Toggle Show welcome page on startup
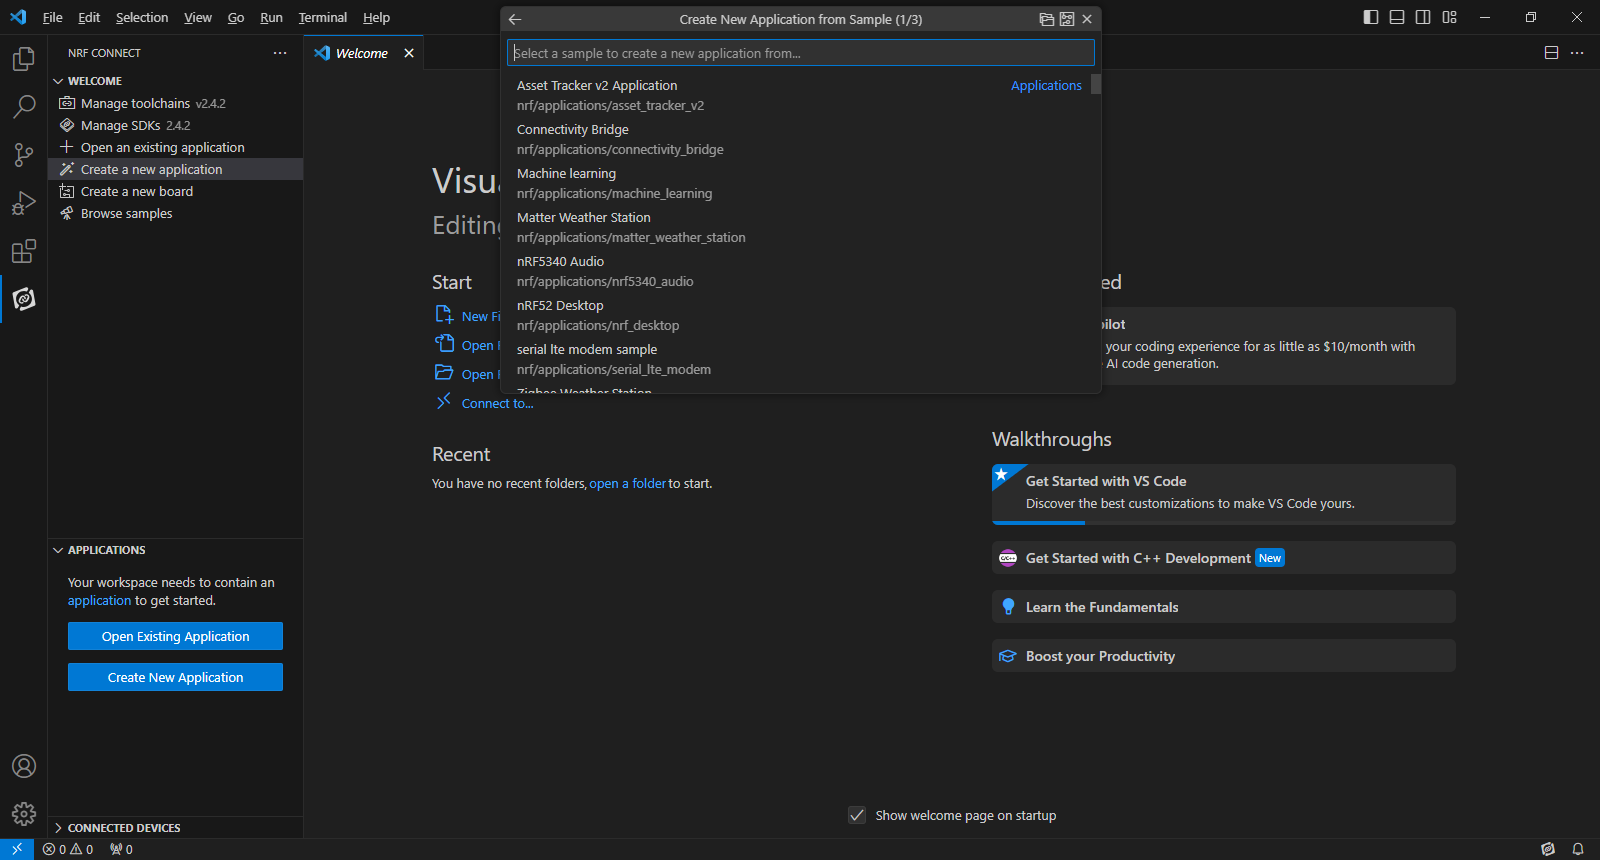 857,815
